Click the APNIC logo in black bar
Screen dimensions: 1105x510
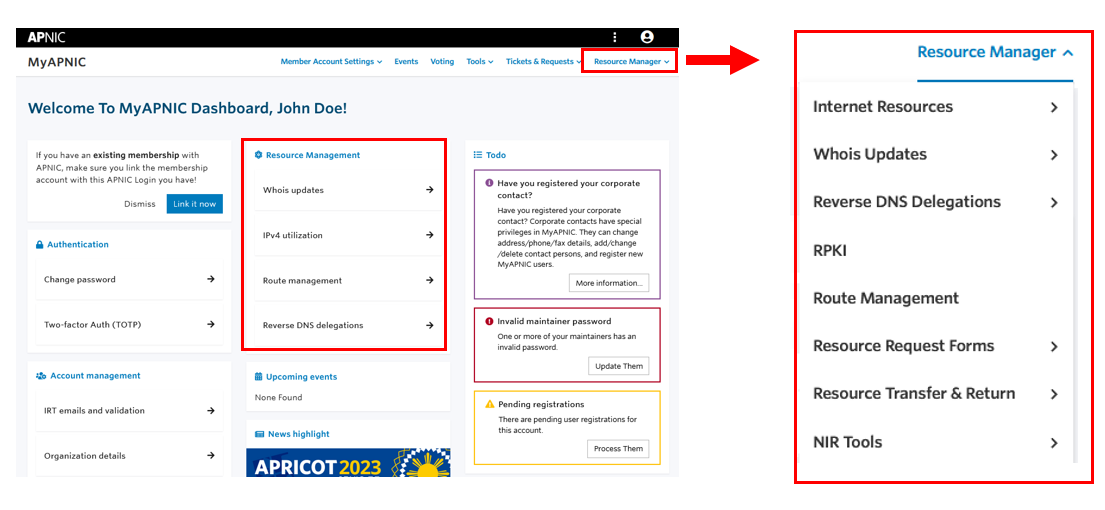(x=46, y=37)
